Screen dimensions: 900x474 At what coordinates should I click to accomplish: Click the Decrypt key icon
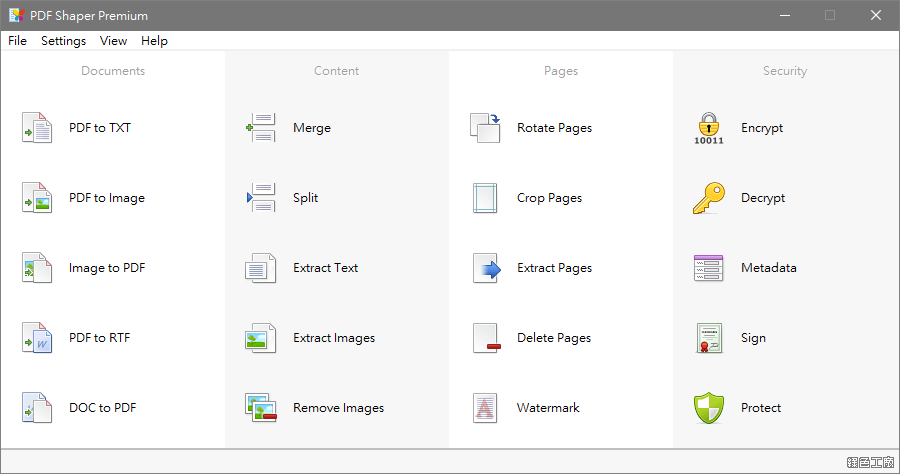pos(709,197)
